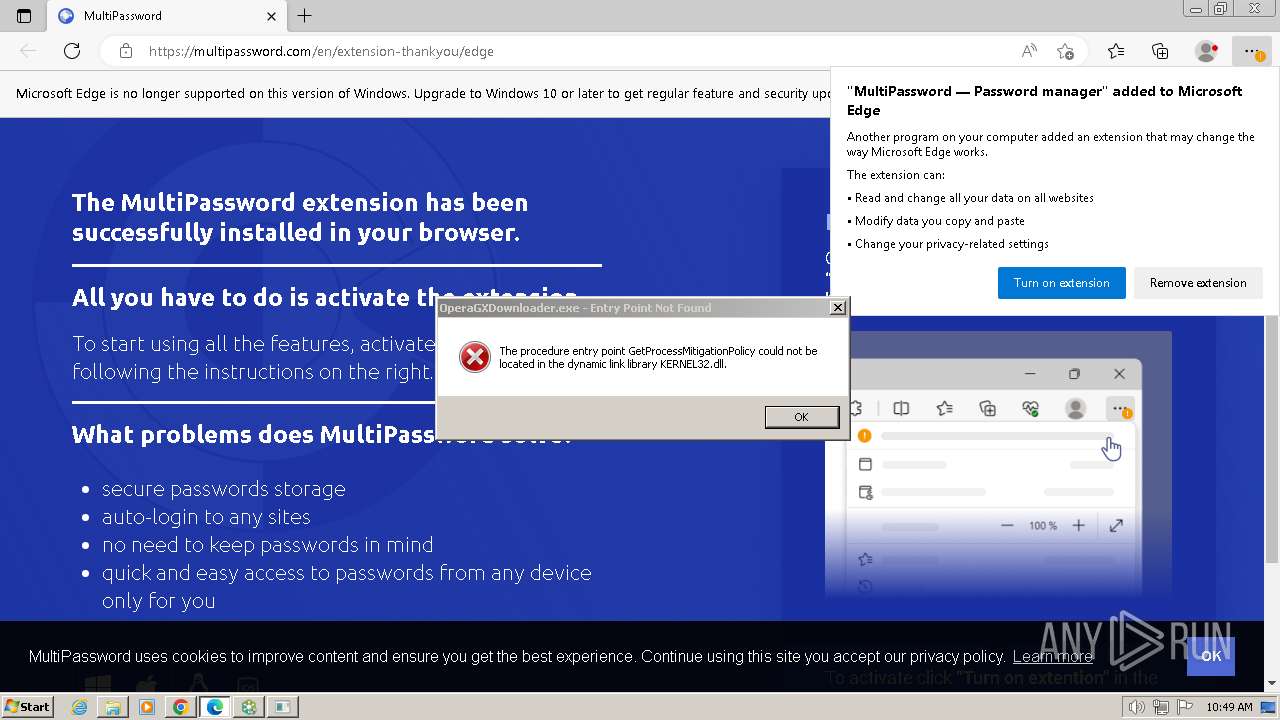Screen dimensions: 1280x720
Task: View site information lock icon
Action: click(x=126, y=51)
